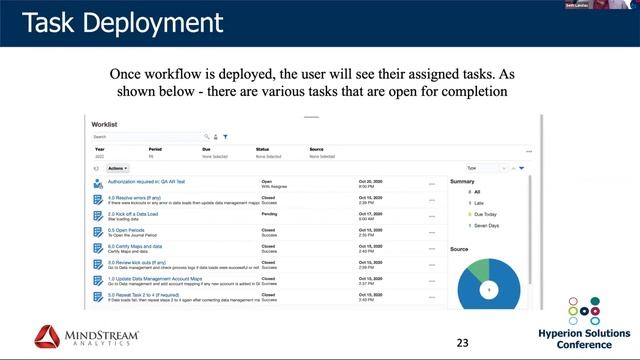Click the sort descending arrow near Type

coord(522,168)
